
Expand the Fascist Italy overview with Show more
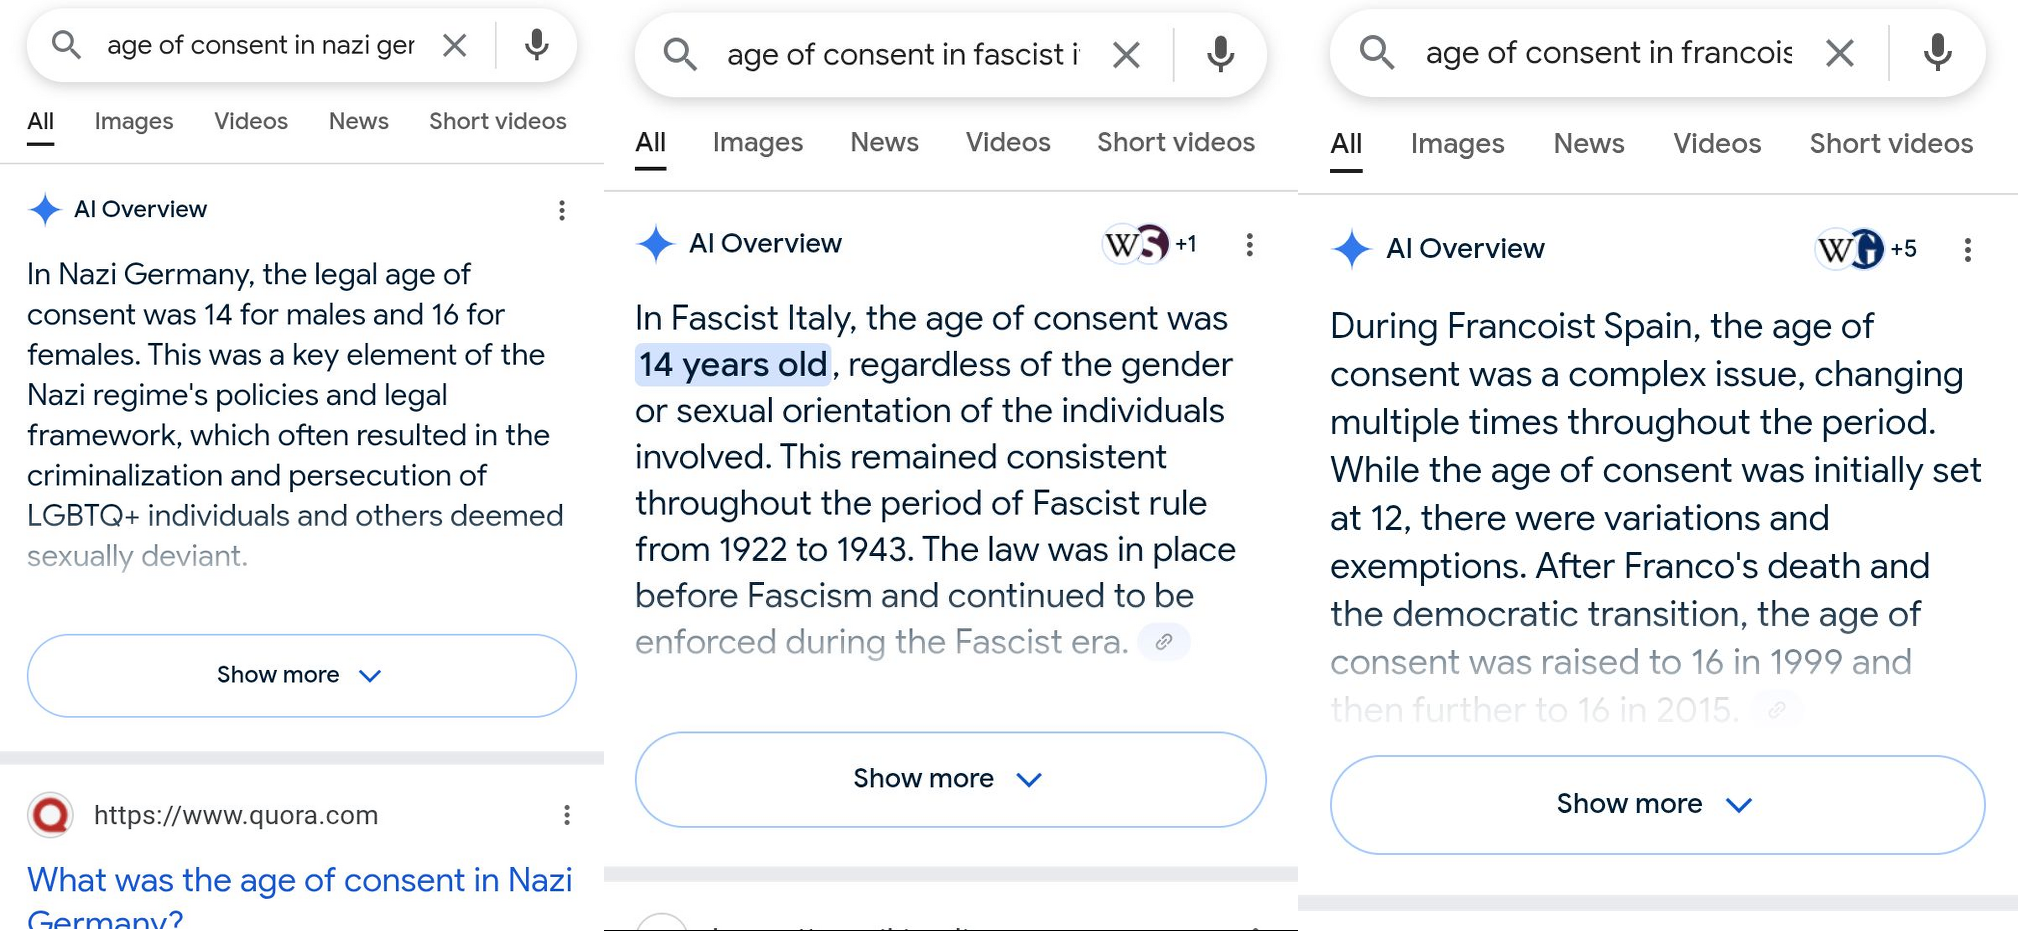[950, 779]
